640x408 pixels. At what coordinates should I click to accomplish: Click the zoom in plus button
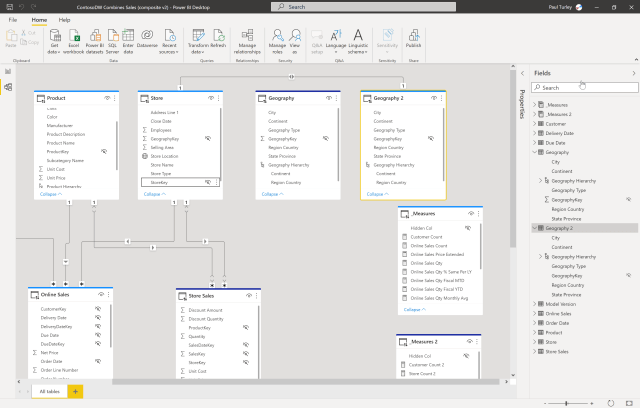pos(592,403)
